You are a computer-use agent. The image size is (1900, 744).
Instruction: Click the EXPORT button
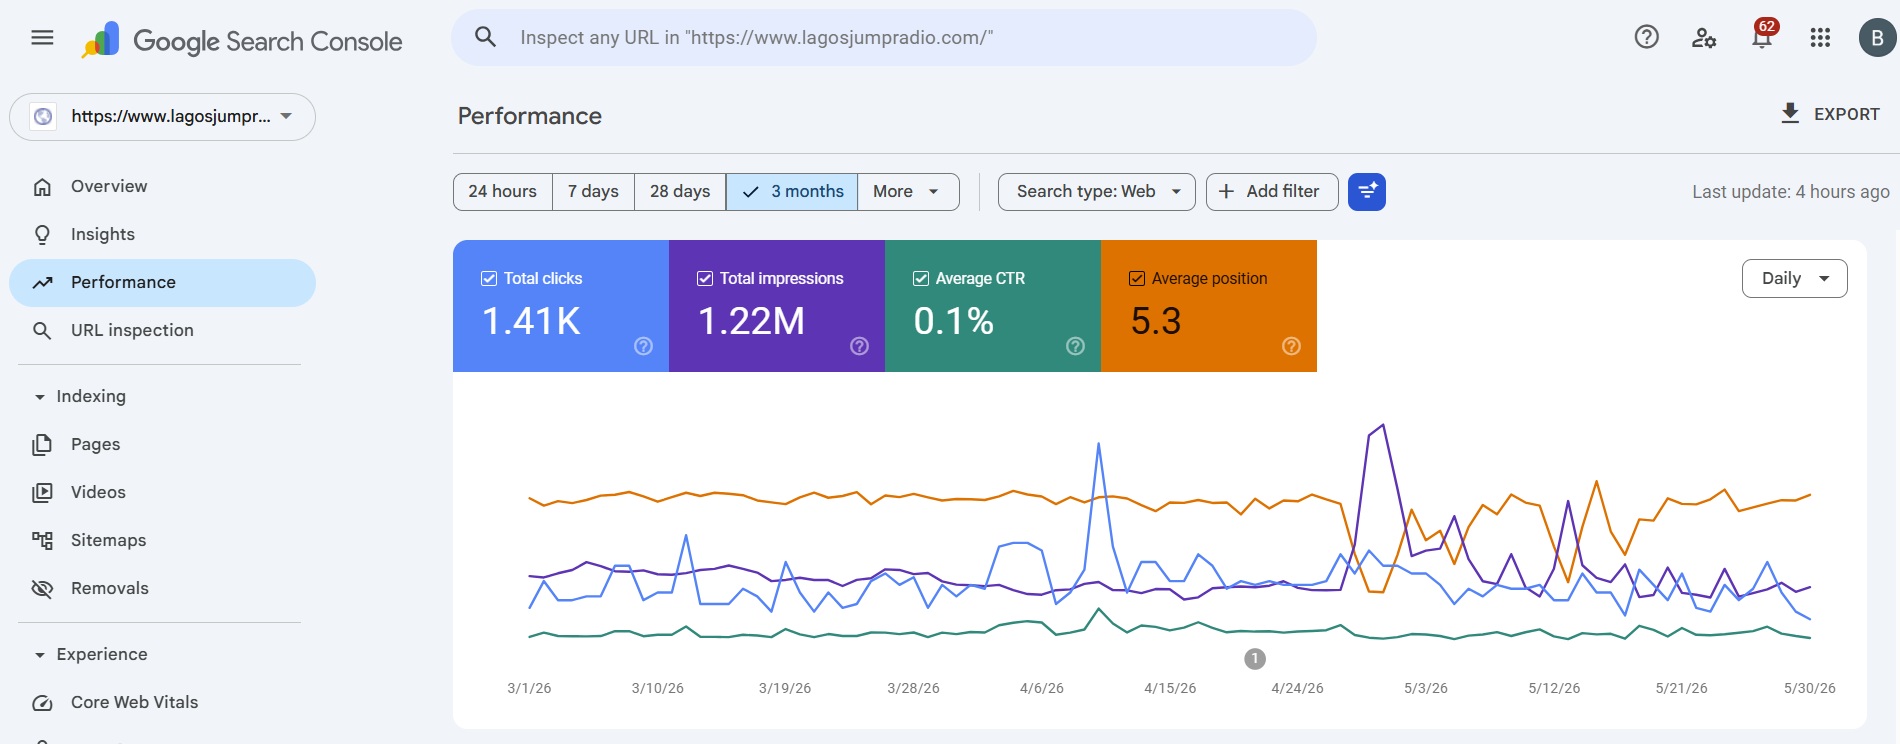point(1830,114)
